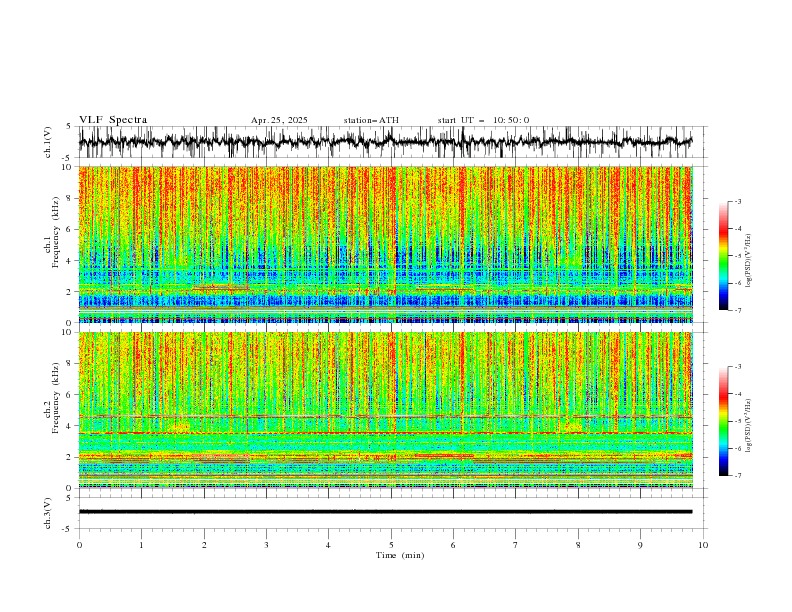
Task: Click the "4" kHz tick of ch.1 spectrogram
Action: click(x=70, y=261)
